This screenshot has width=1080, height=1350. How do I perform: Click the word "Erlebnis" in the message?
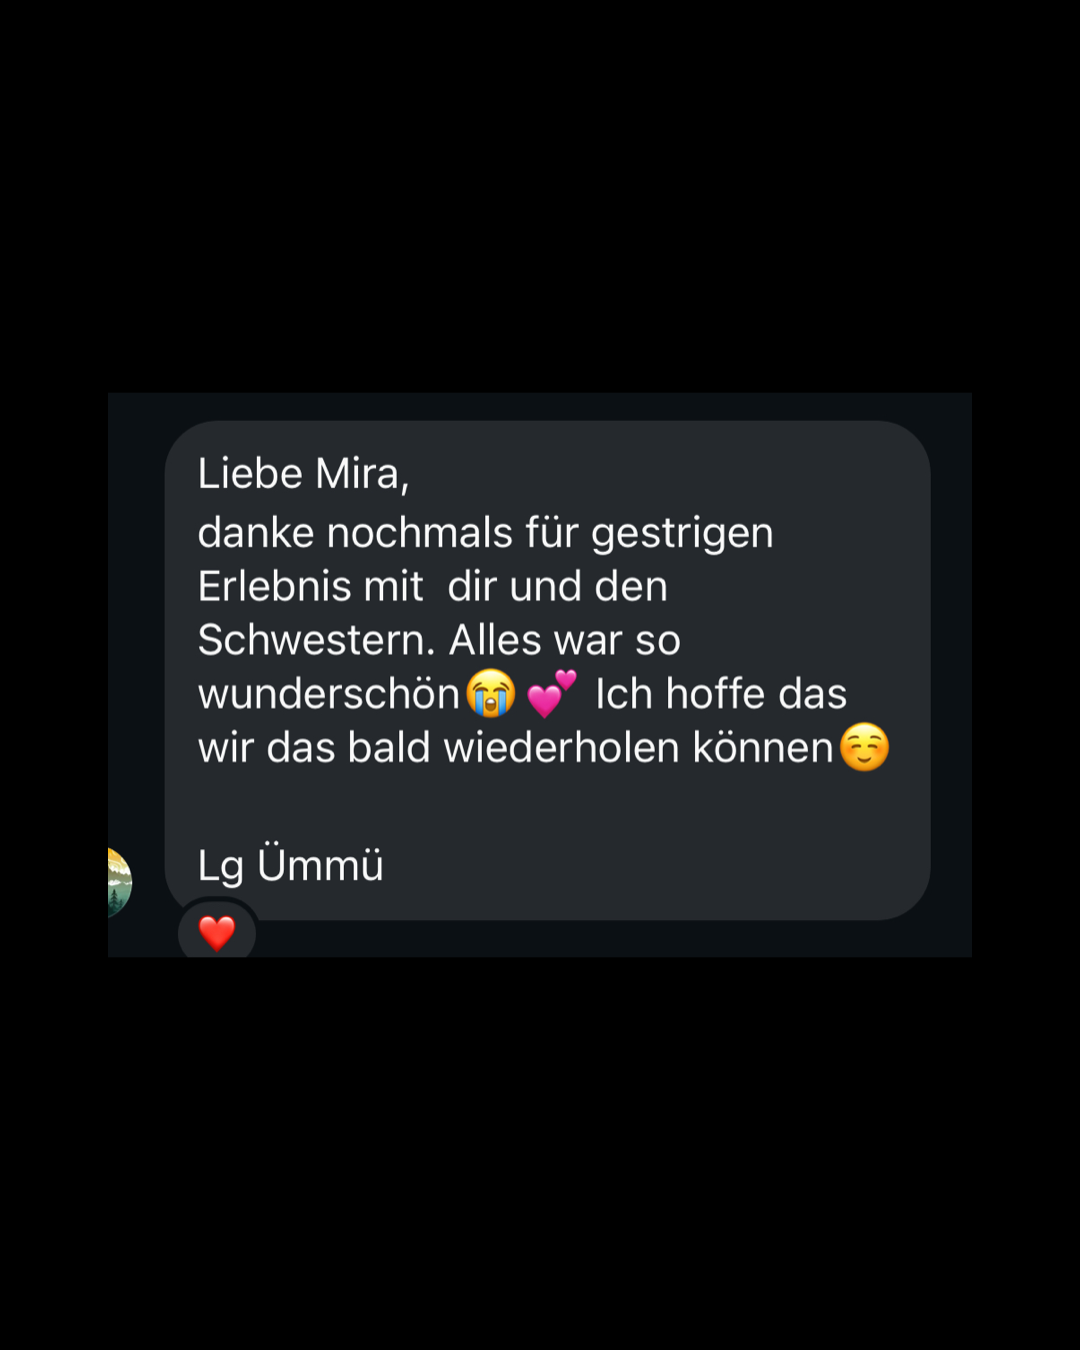(274, 586)
